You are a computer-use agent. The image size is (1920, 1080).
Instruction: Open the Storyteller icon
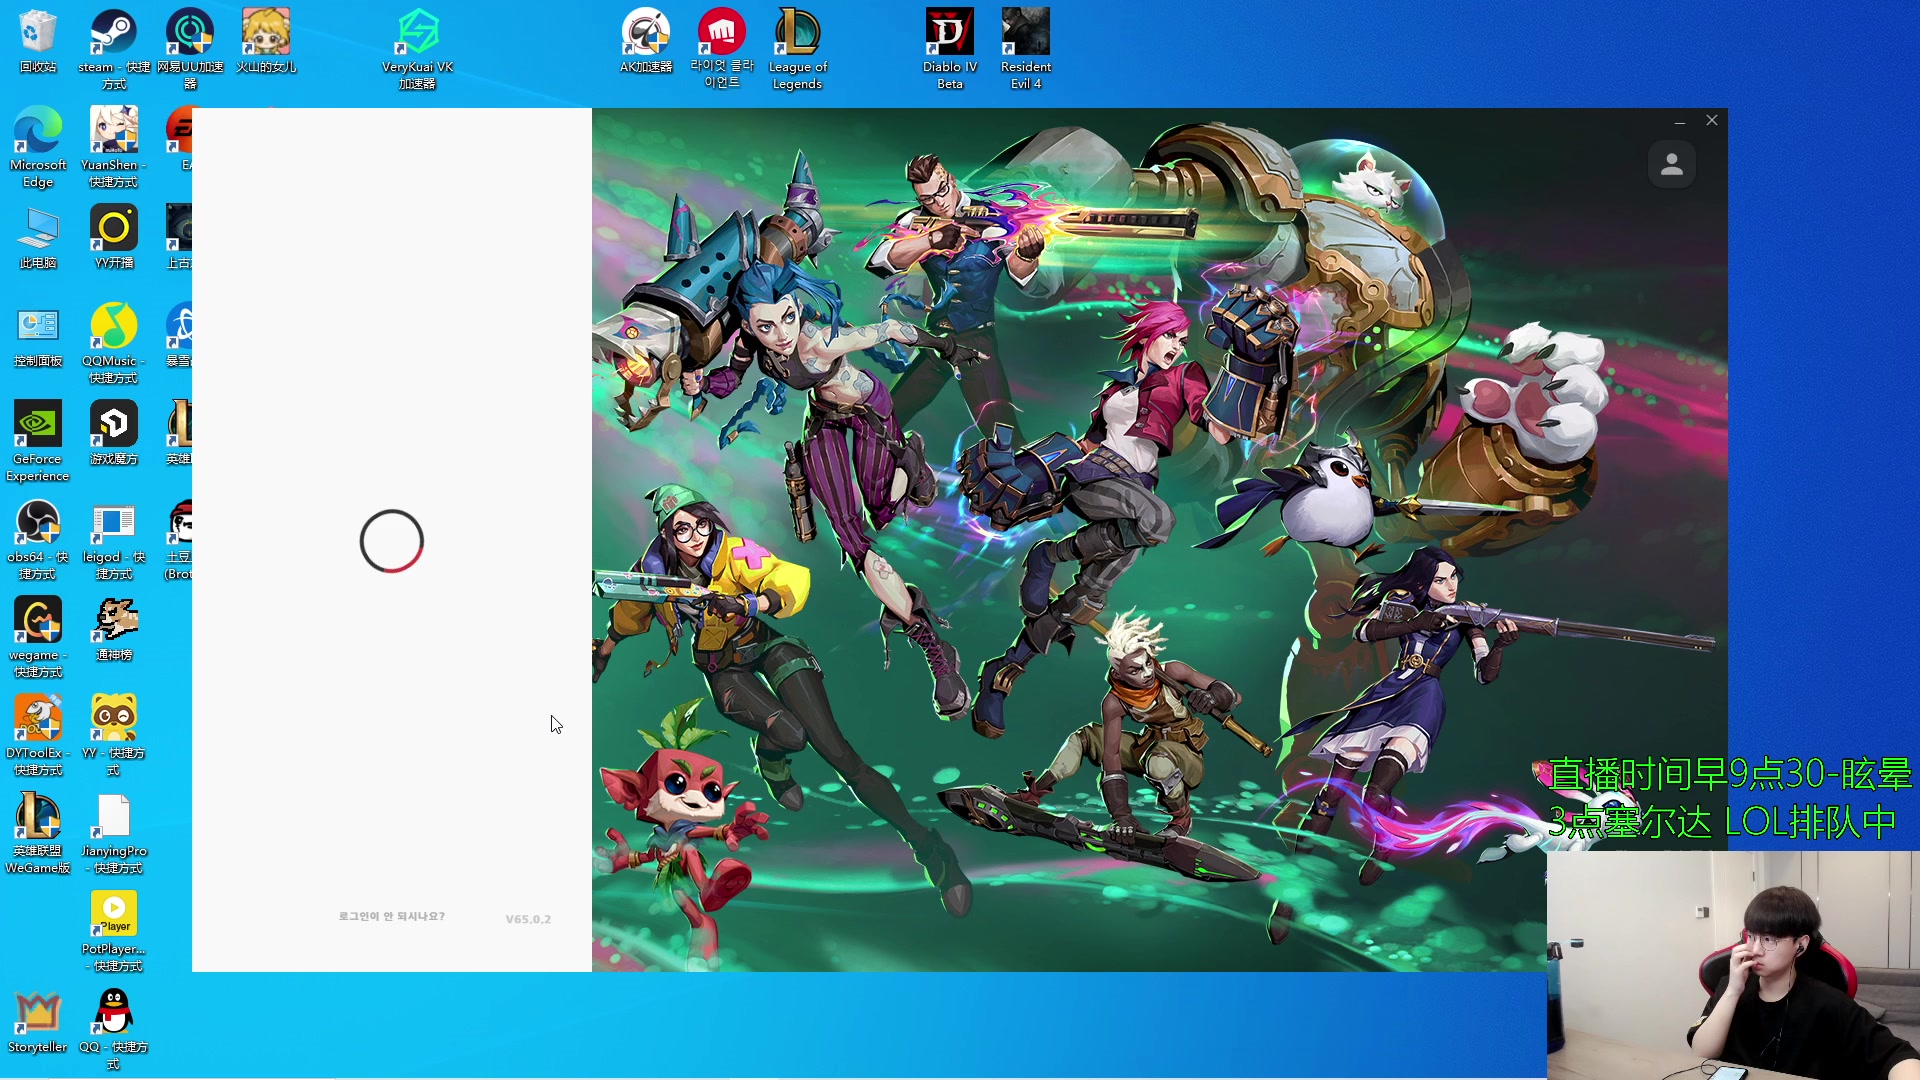pos(38,1022)
